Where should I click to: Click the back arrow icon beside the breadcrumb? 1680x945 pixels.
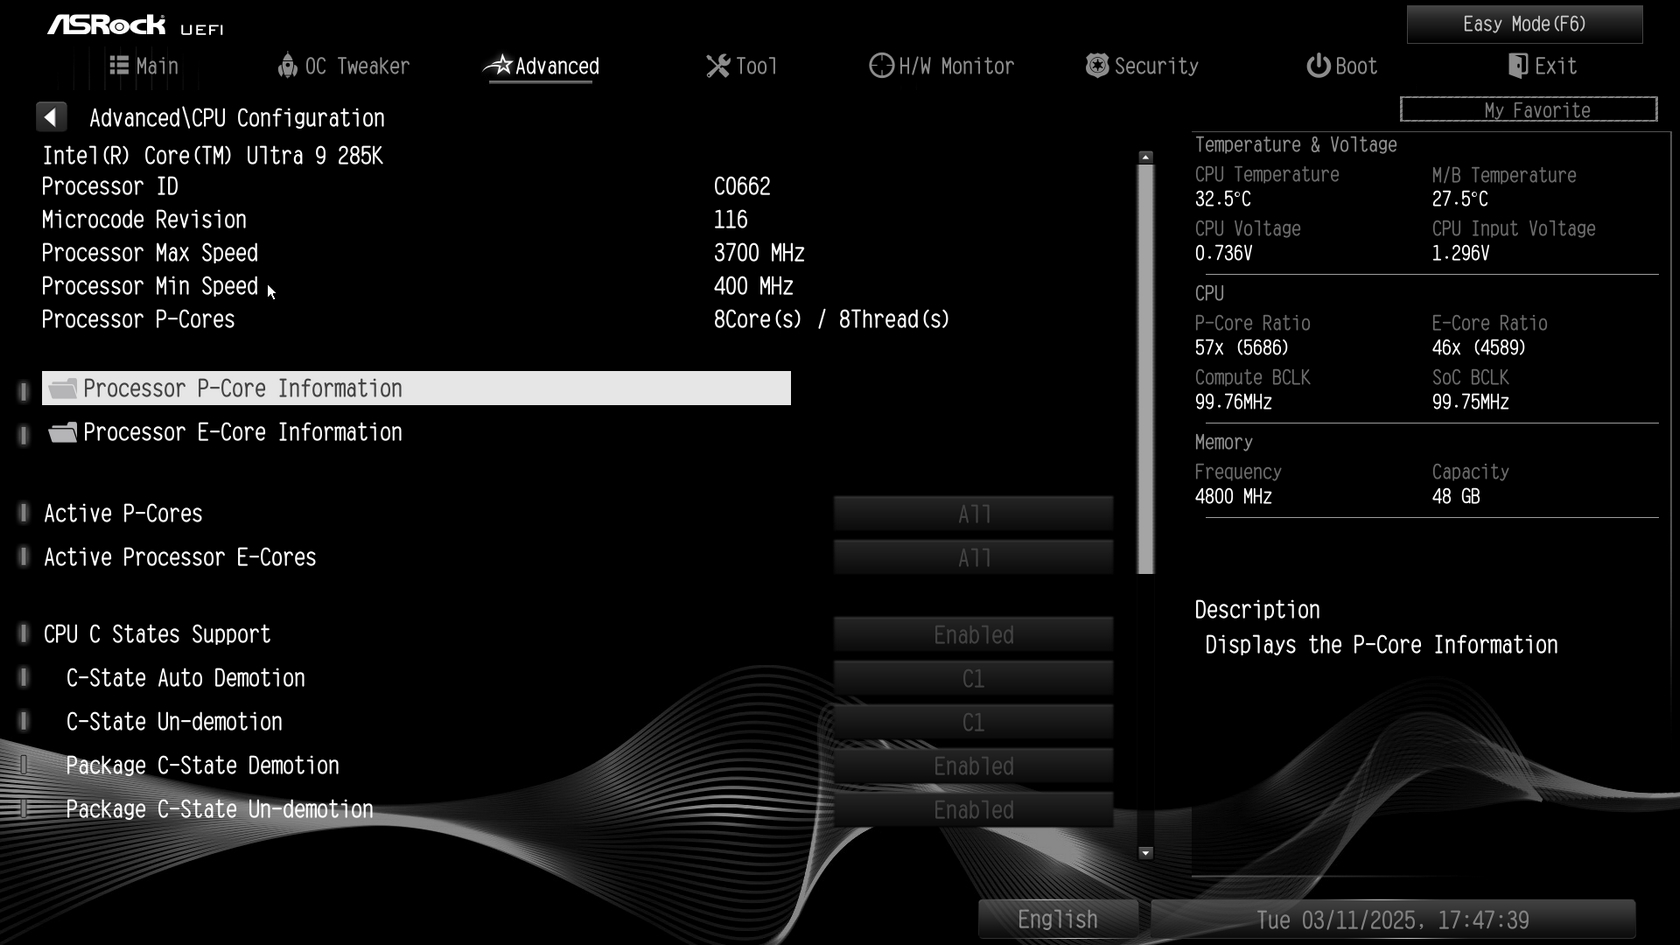pyautogui.click(x=51, y=117)
